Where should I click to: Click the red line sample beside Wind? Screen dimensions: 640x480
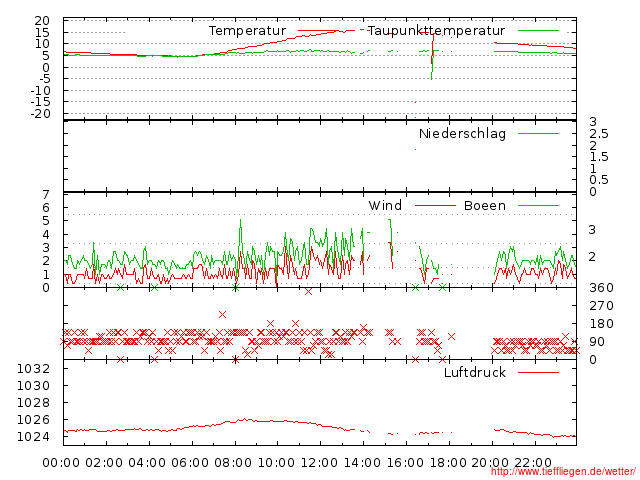click(x=435, y=205)
